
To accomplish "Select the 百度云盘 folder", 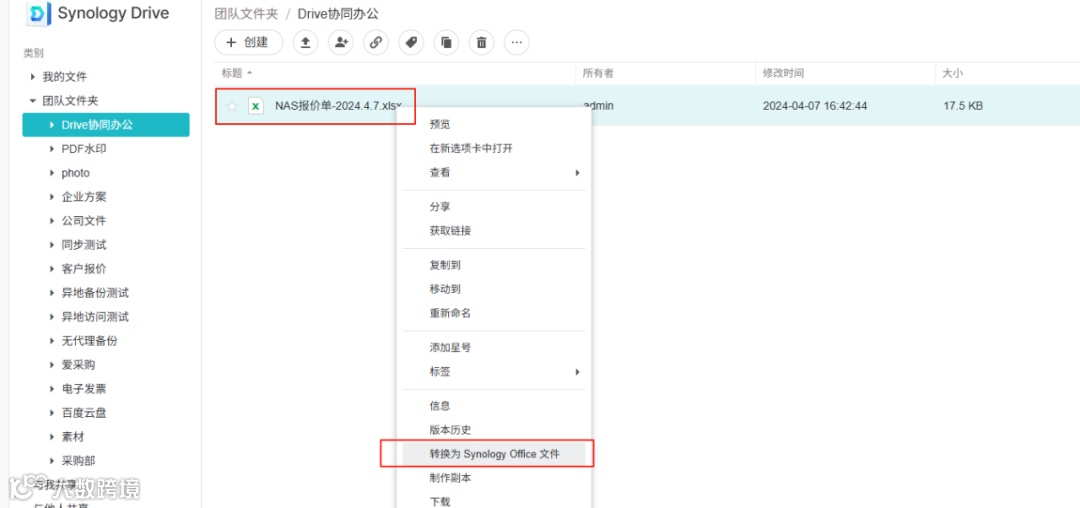I will coord(84,413).
